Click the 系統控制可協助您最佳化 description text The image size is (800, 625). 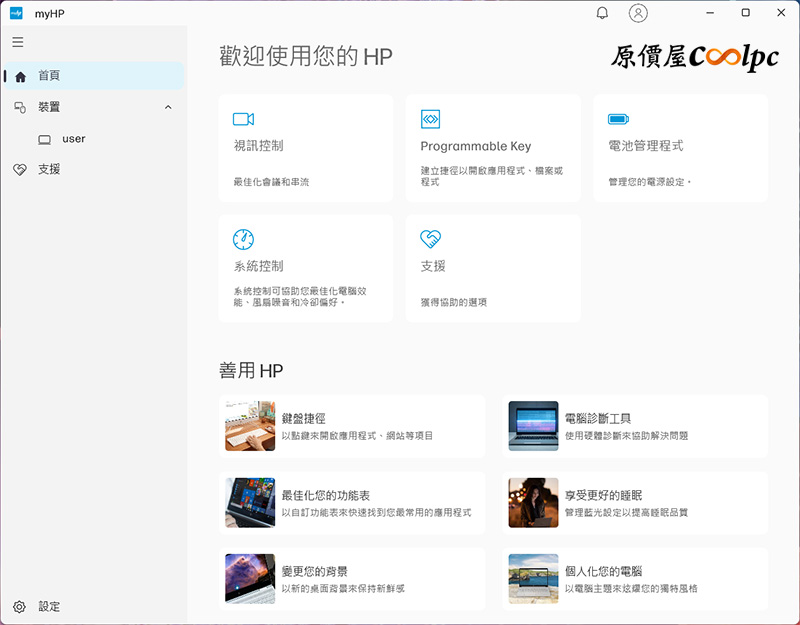point(300,297)
